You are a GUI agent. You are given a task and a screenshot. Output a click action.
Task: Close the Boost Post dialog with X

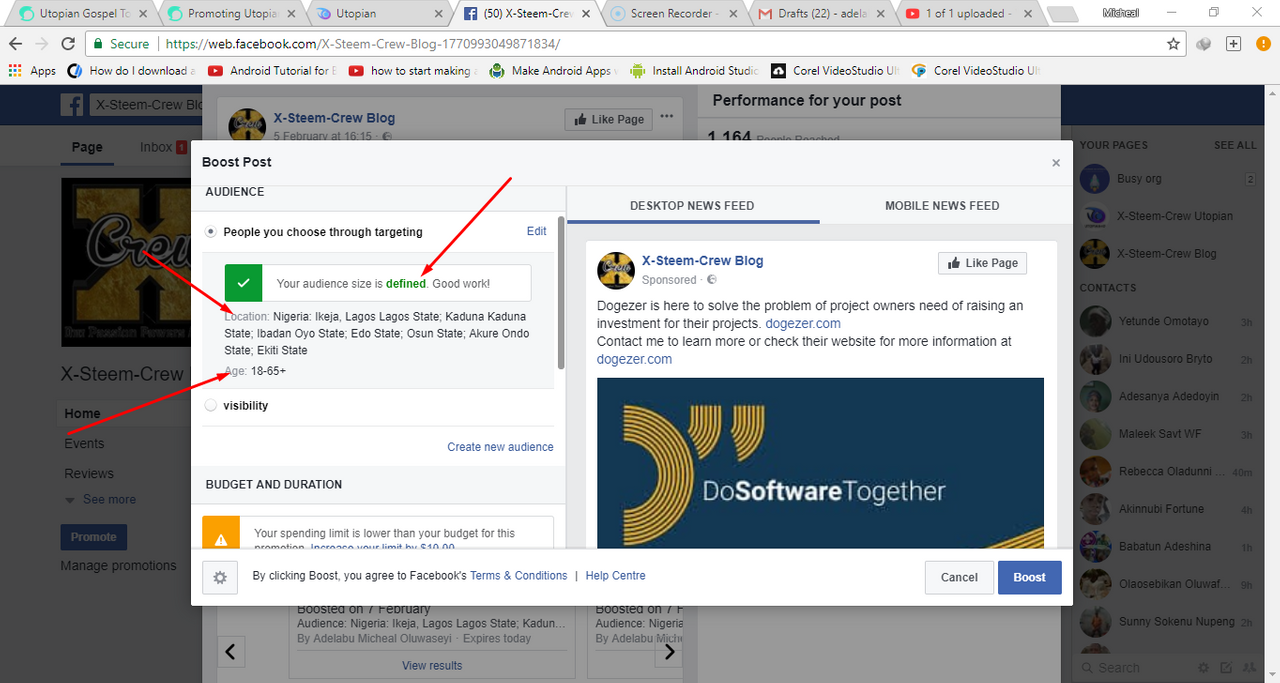click(1056, 163)
